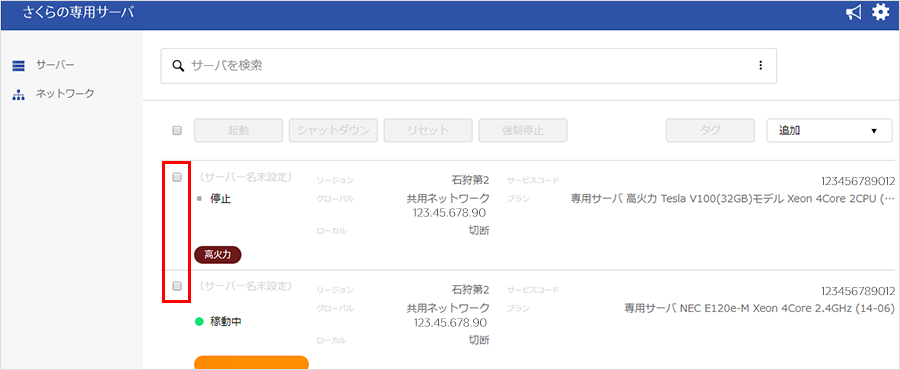Click the dark red 高火力 tag
This screenshot has width=900, height=370.
[218, 255]
